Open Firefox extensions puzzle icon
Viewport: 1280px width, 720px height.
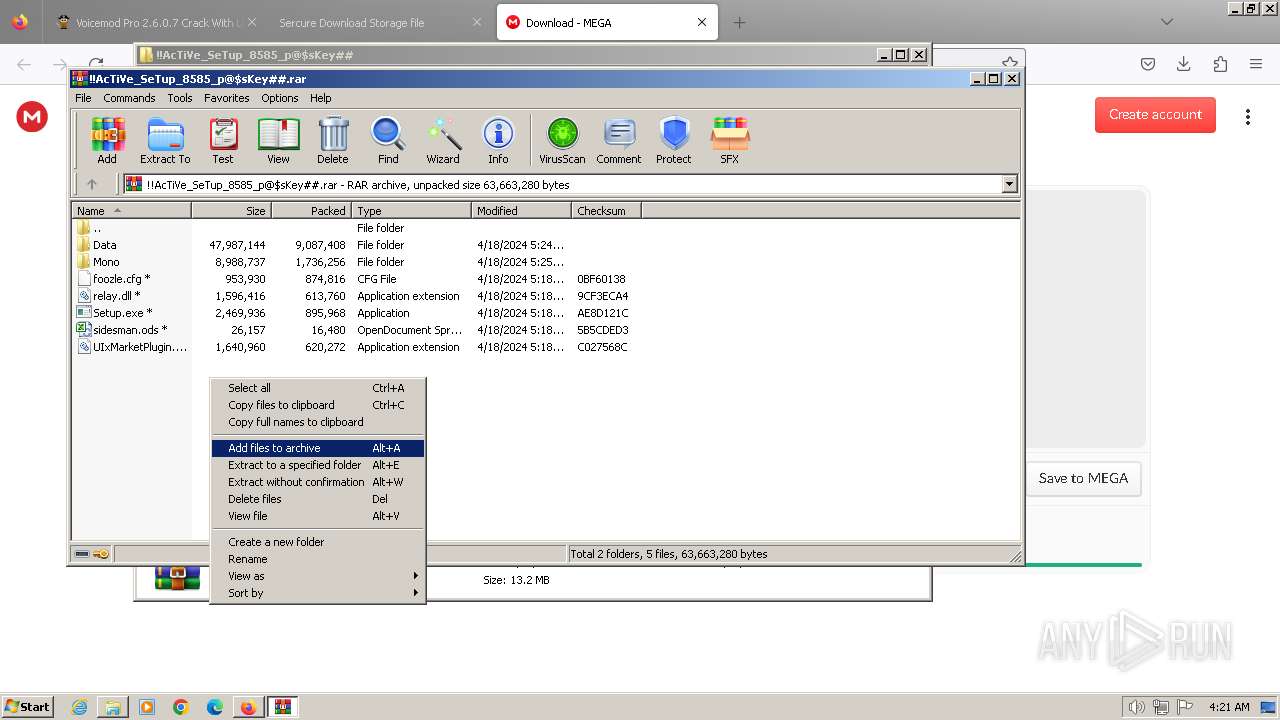(x=1220, y=64)
